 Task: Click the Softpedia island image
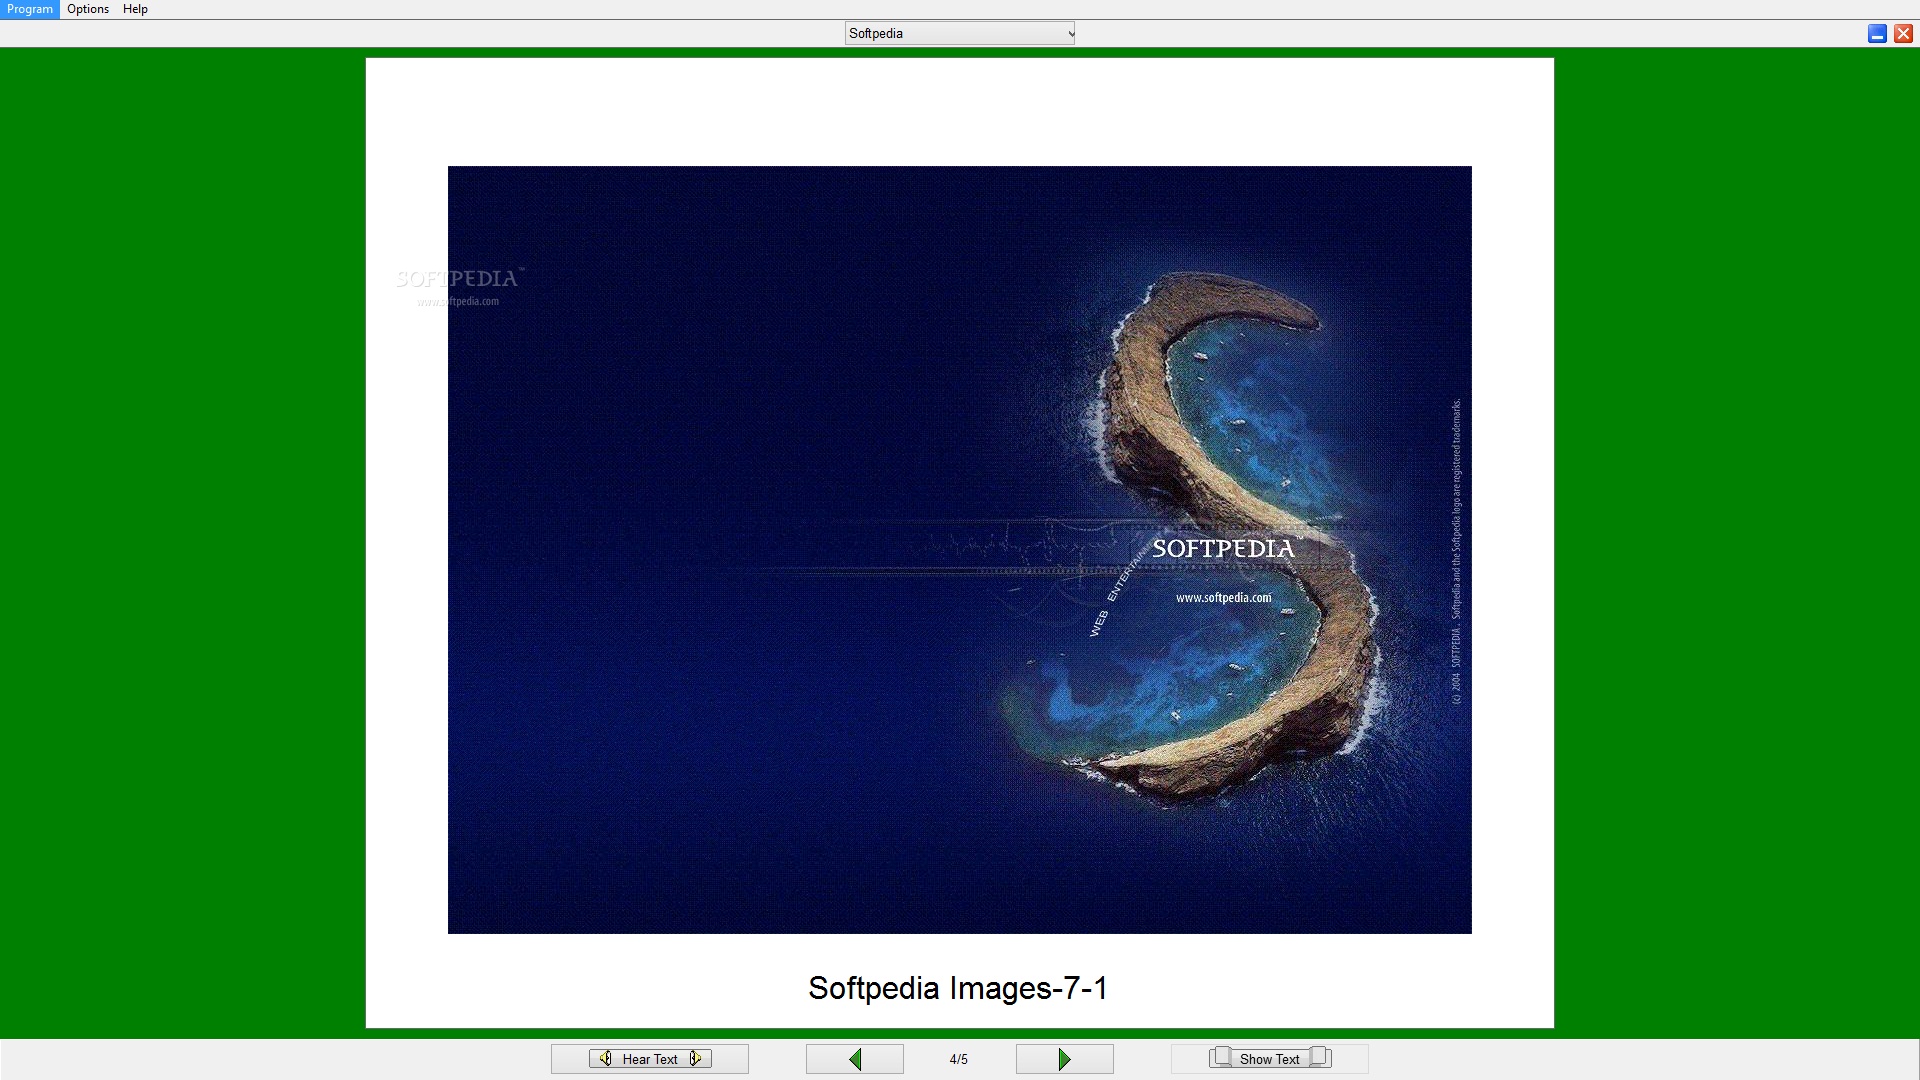point(960,550)
